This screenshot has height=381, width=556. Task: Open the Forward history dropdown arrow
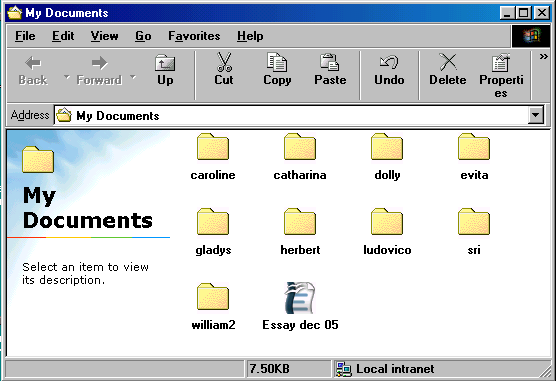click(133, 77)
